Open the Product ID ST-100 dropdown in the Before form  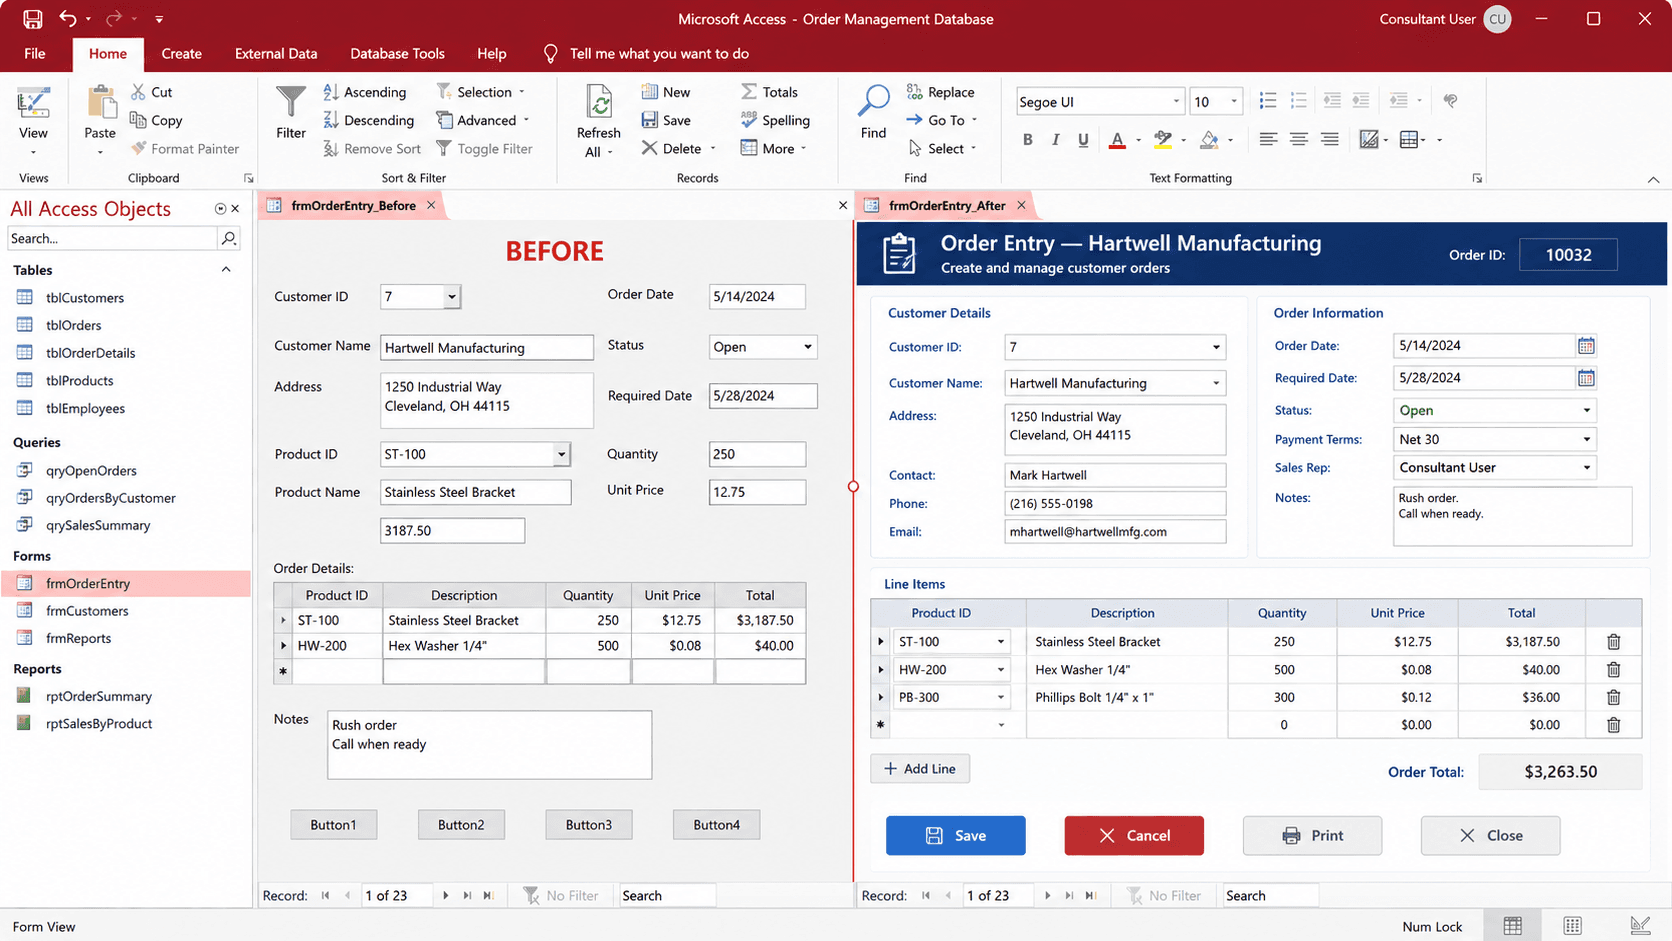[561, 454]
